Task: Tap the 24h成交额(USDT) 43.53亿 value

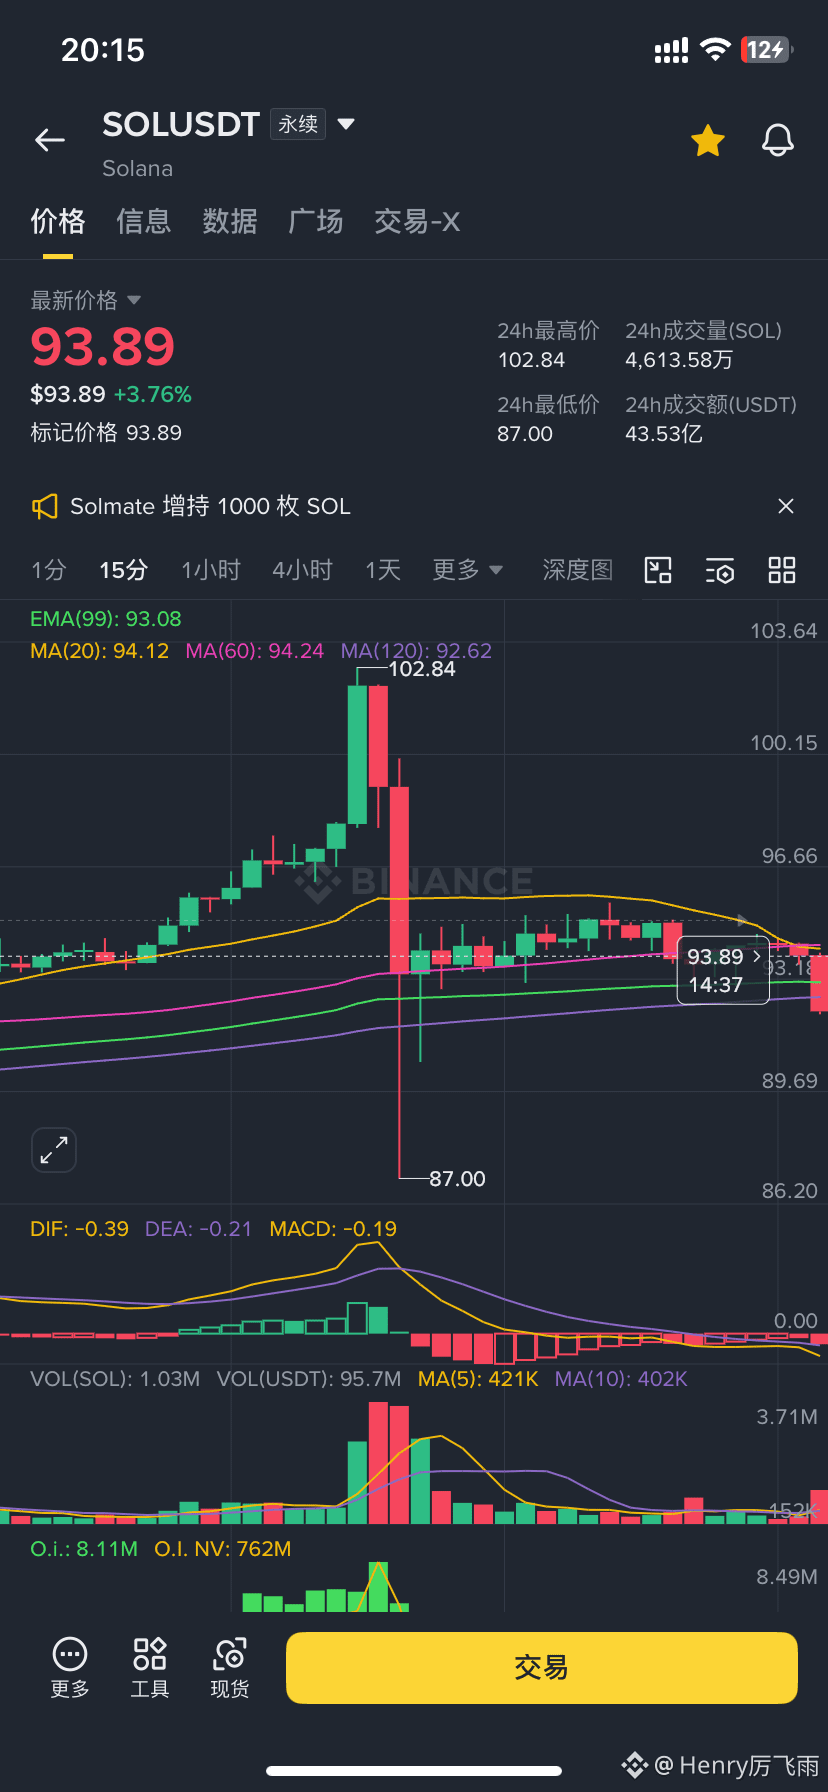Action: [664, 434]
